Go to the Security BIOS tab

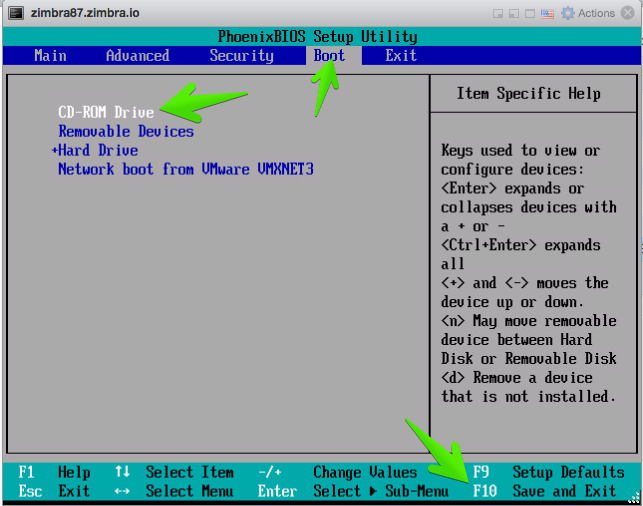point(241,56)
